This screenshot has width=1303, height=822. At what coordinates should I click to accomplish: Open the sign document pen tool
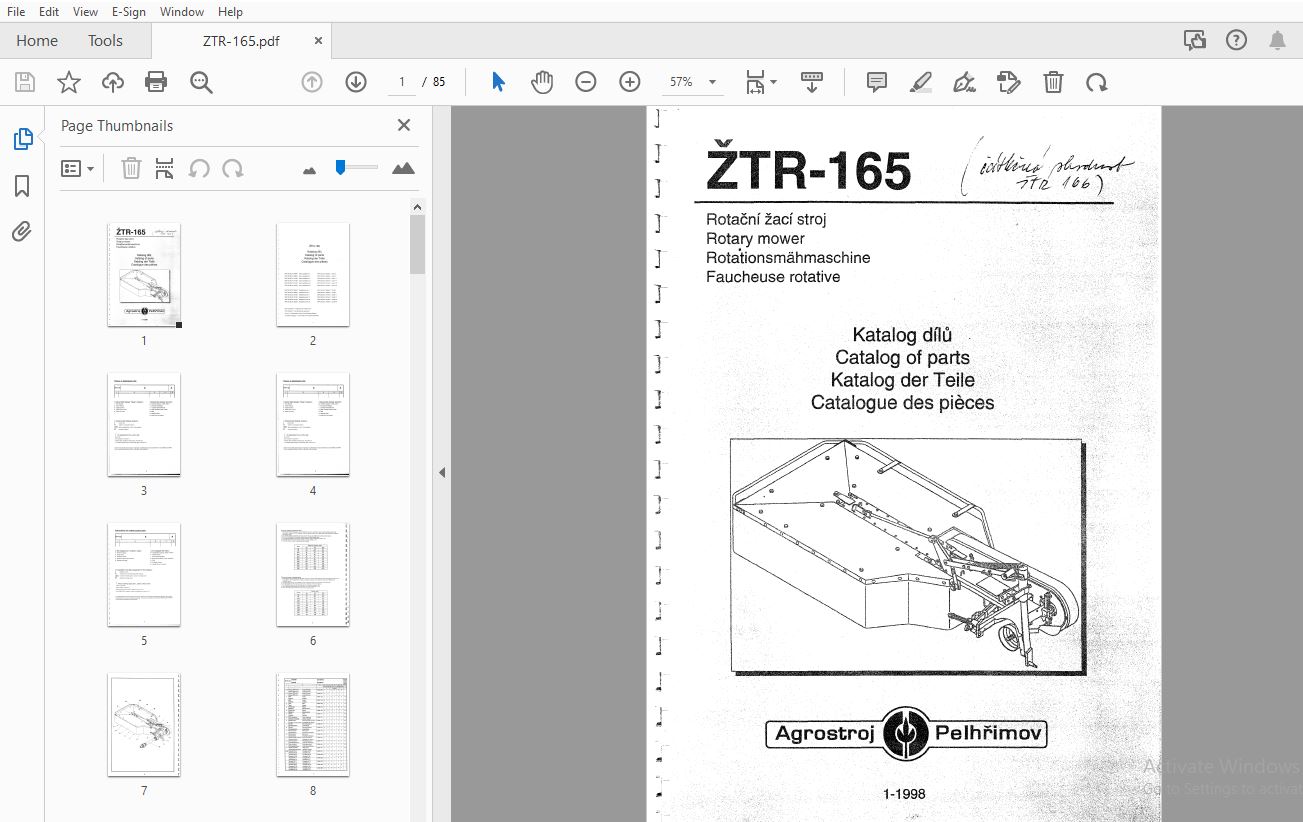[965, 82]
